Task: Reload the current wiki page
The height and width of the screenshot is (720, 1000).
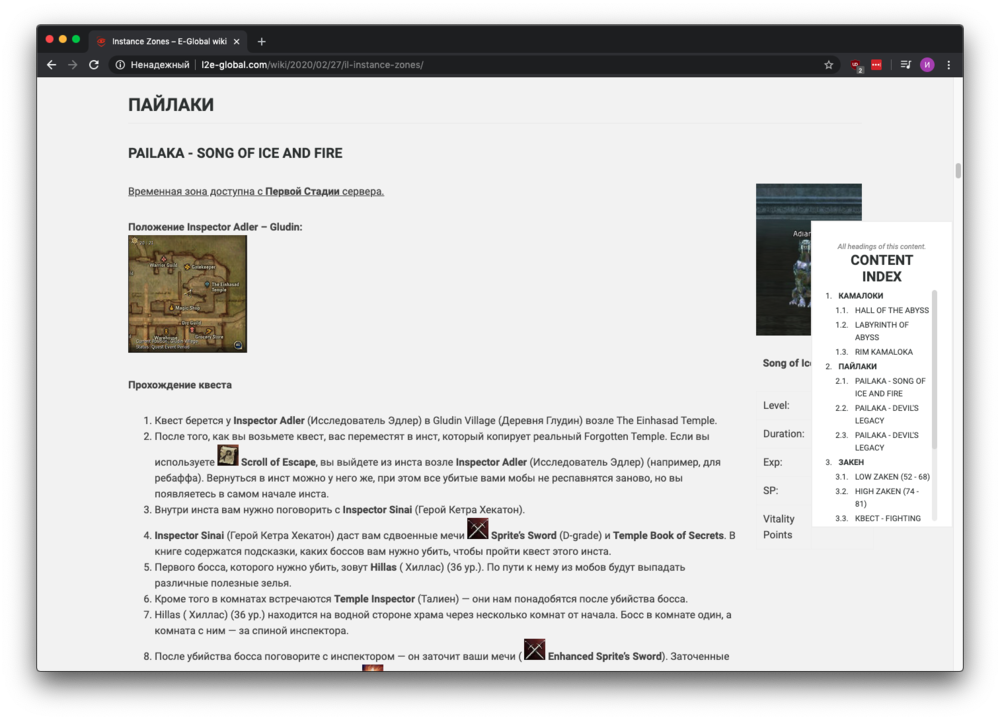Action: click(x=94, y=65)
